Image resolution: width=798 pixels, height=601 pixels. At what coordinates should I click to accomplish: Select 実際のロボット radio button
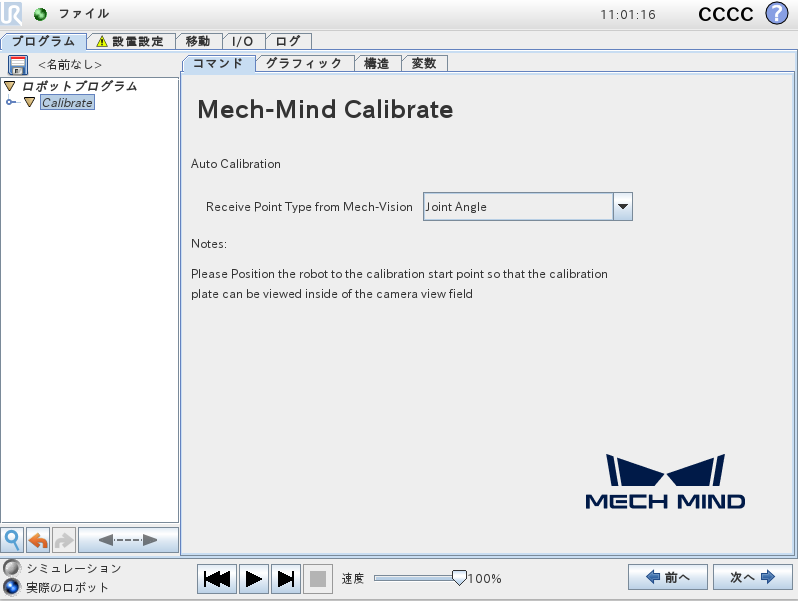click(x=12, y=587)
